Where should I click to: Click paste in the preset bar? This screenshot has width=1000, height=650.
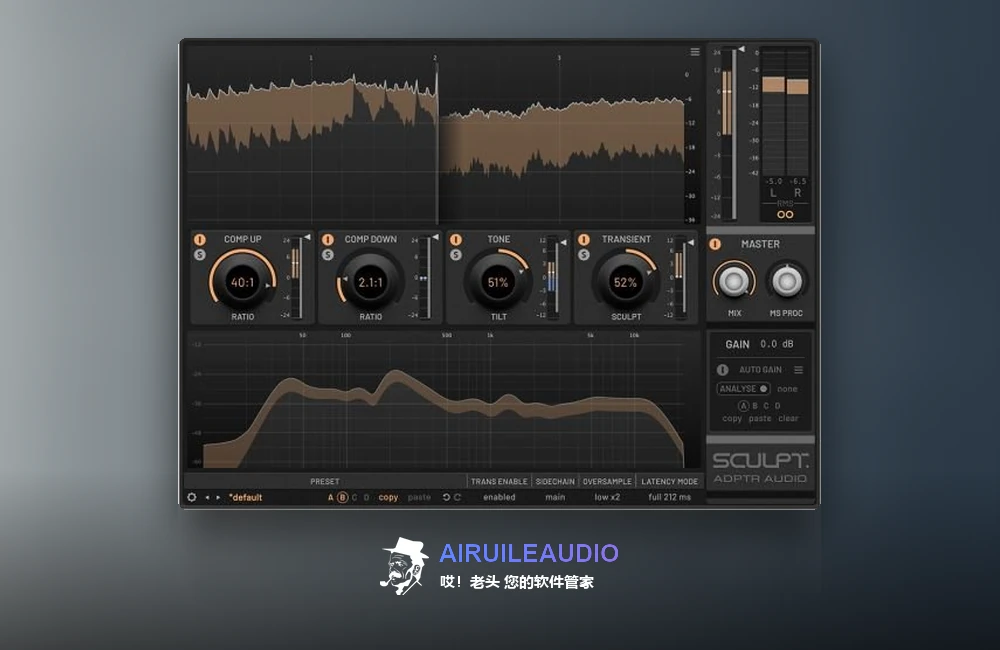click(x=419, y=498)
